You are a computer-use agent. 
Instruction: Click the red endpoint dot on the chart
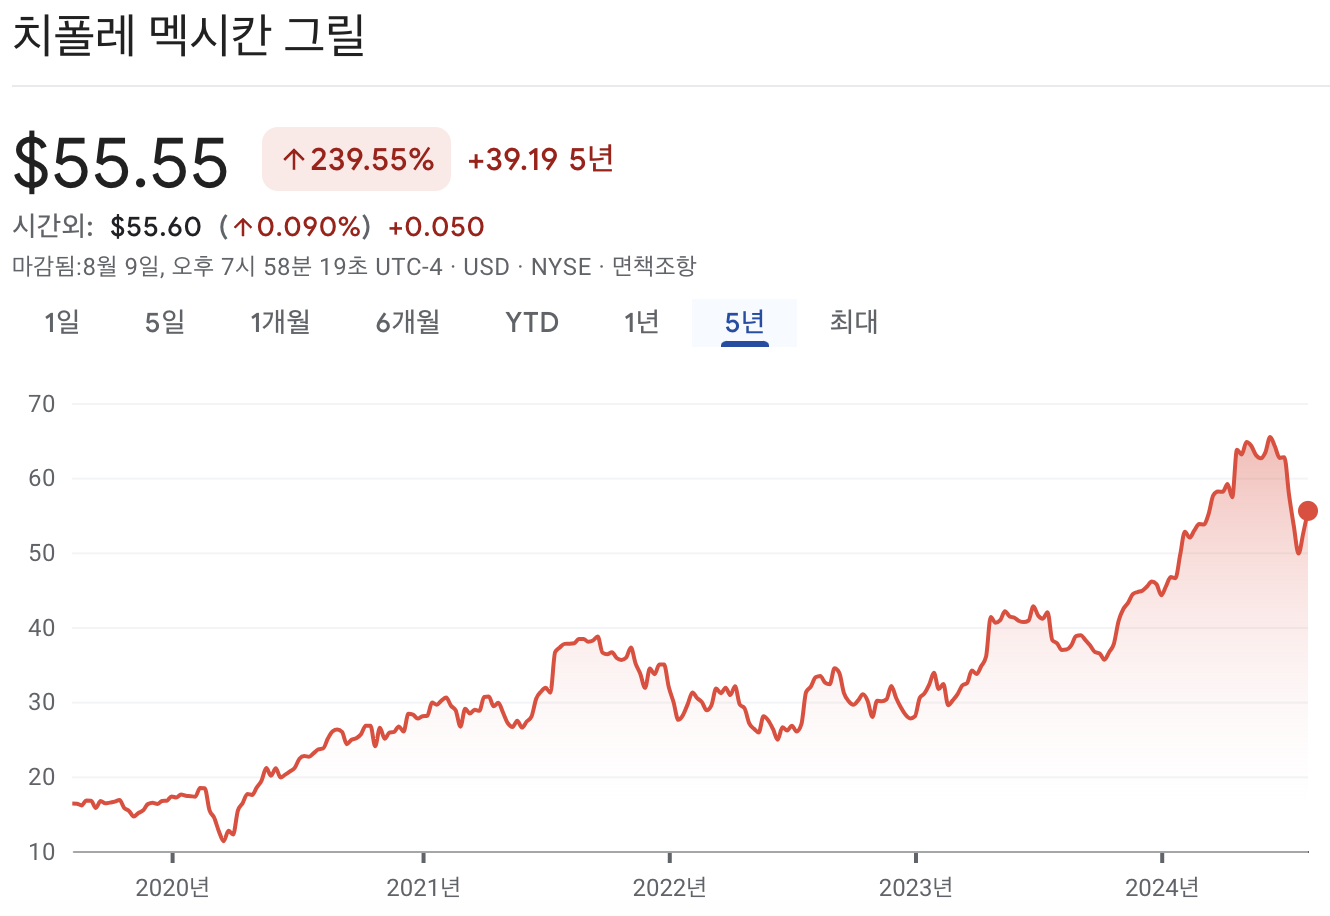click(1306, 510)
